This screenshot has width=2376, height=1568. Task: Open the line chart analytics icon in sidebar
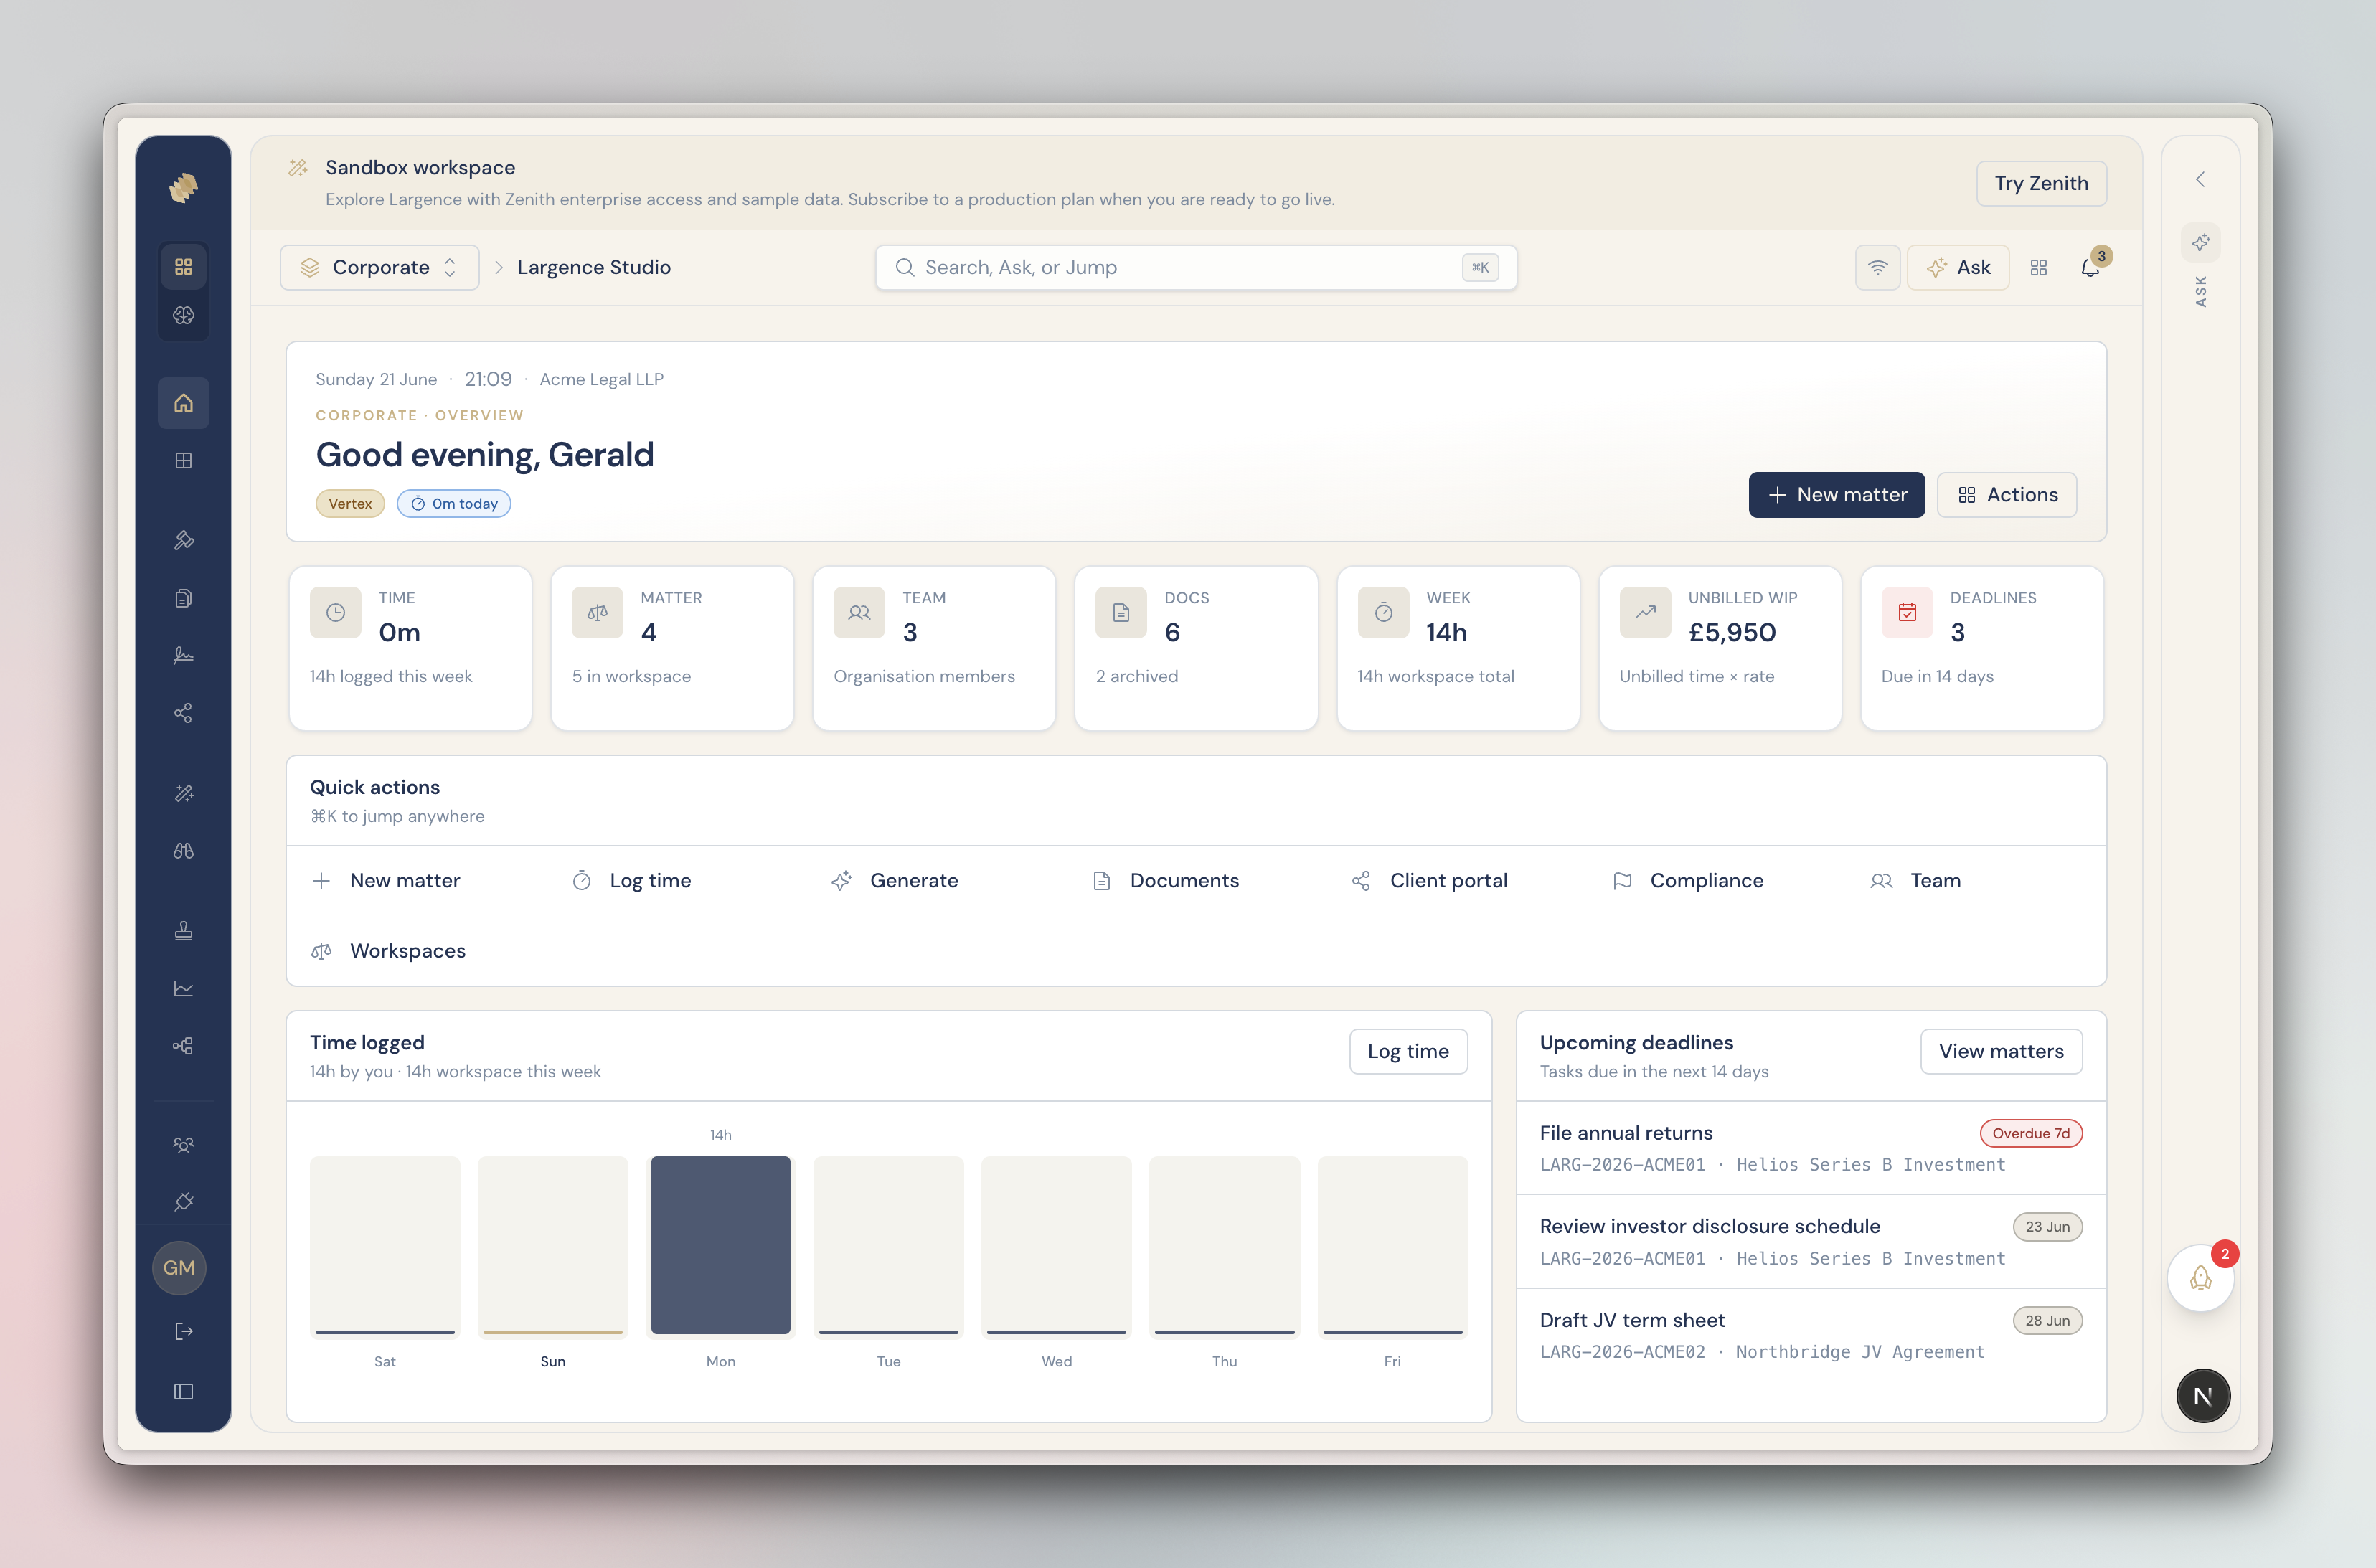(183, 988)
